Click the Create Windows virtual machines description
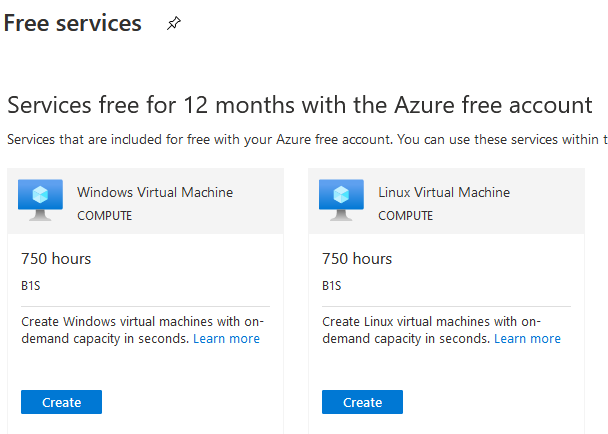The width and height of the screenshot is (608, 434). 143,330
